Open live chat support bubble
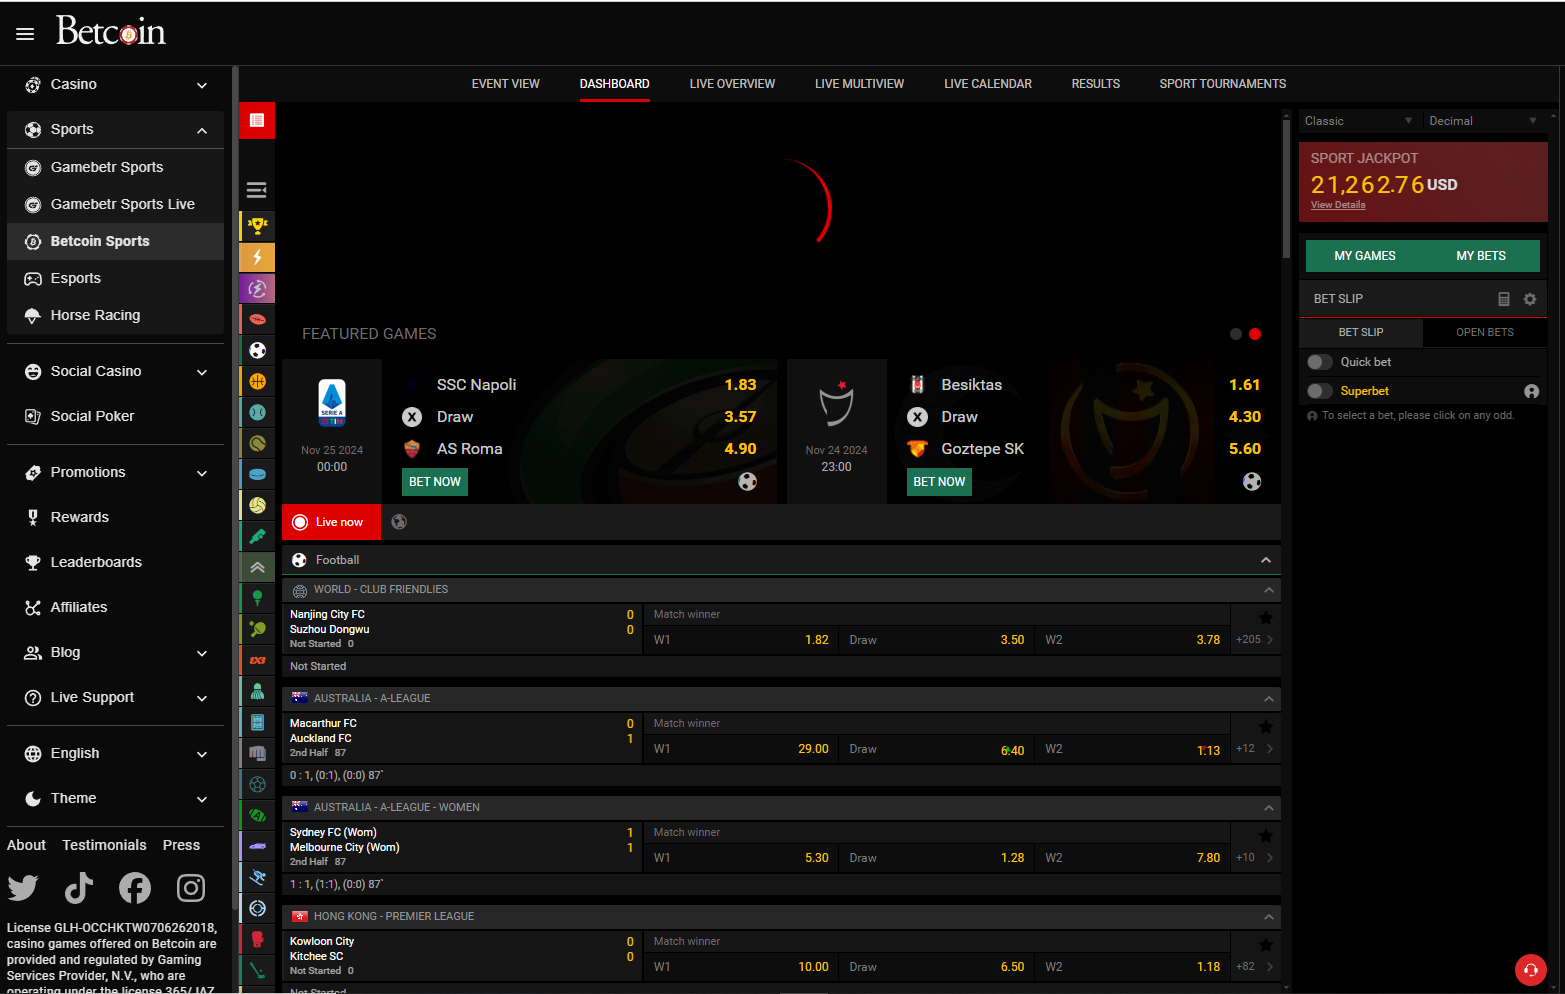This screenshot has height=994, width=1565. (1530, 970)
